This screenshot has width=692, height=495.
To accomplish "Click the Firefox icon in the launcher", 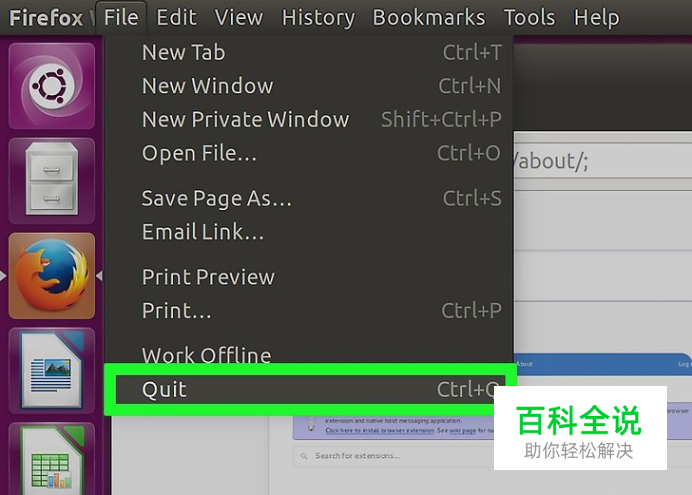I will coord(52,276).
